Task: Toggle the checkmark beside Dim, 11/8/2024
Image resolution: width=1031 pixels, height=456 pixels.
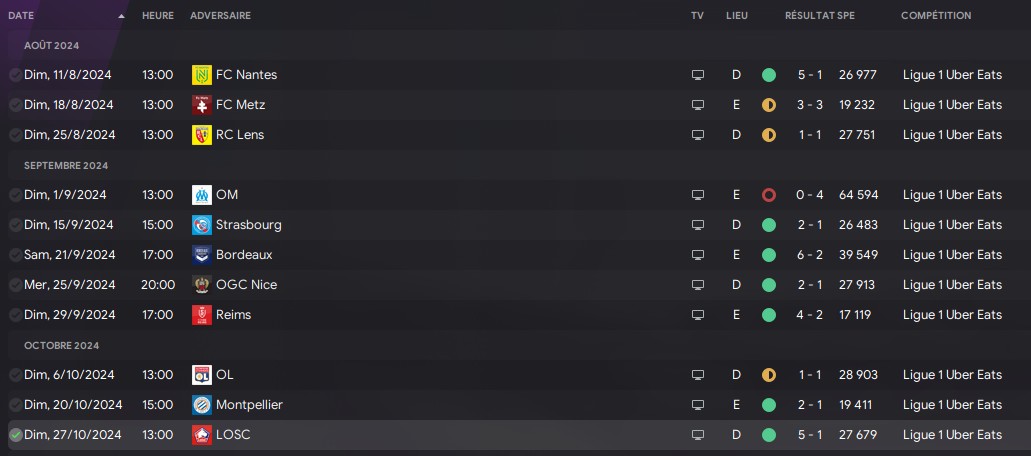Action: (x=15, y=75)
